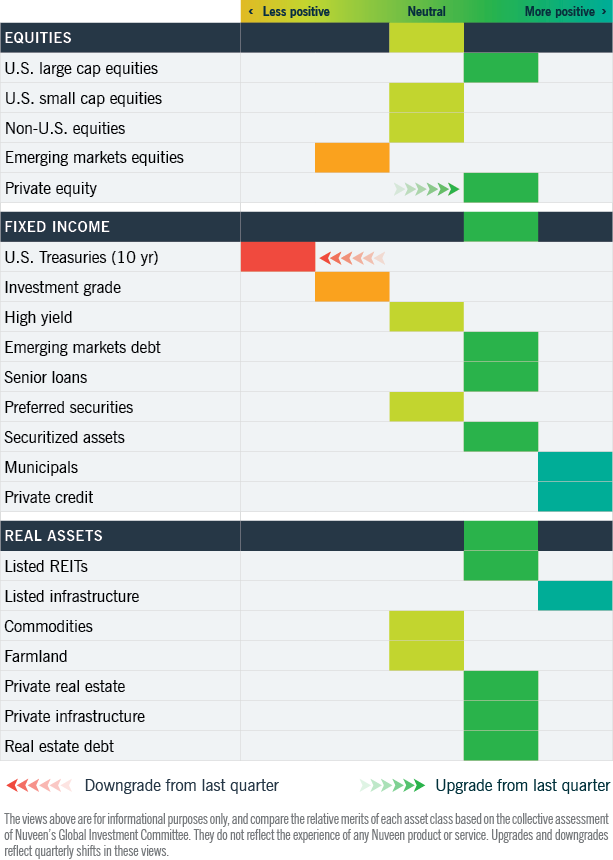613x860 pixels.
Task: Click the Downgrade from last quarter text
Action: pyautogui.click(x=181, y=785)
